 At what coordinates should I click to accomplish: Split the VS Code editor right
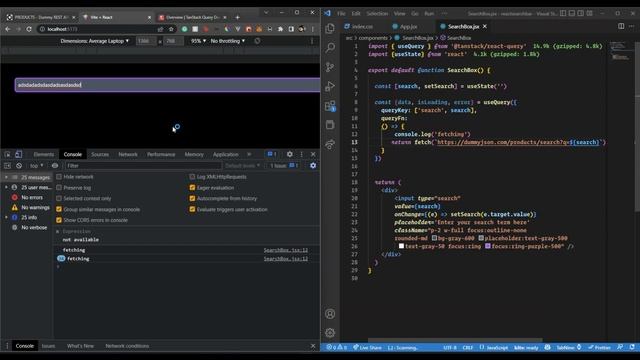coord(621,26)
